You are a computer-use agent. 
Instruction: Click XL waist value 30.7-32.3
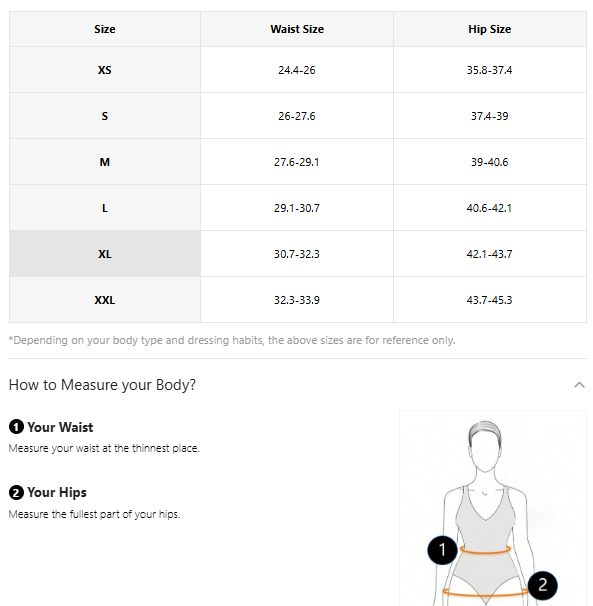(x=297, y=254)
